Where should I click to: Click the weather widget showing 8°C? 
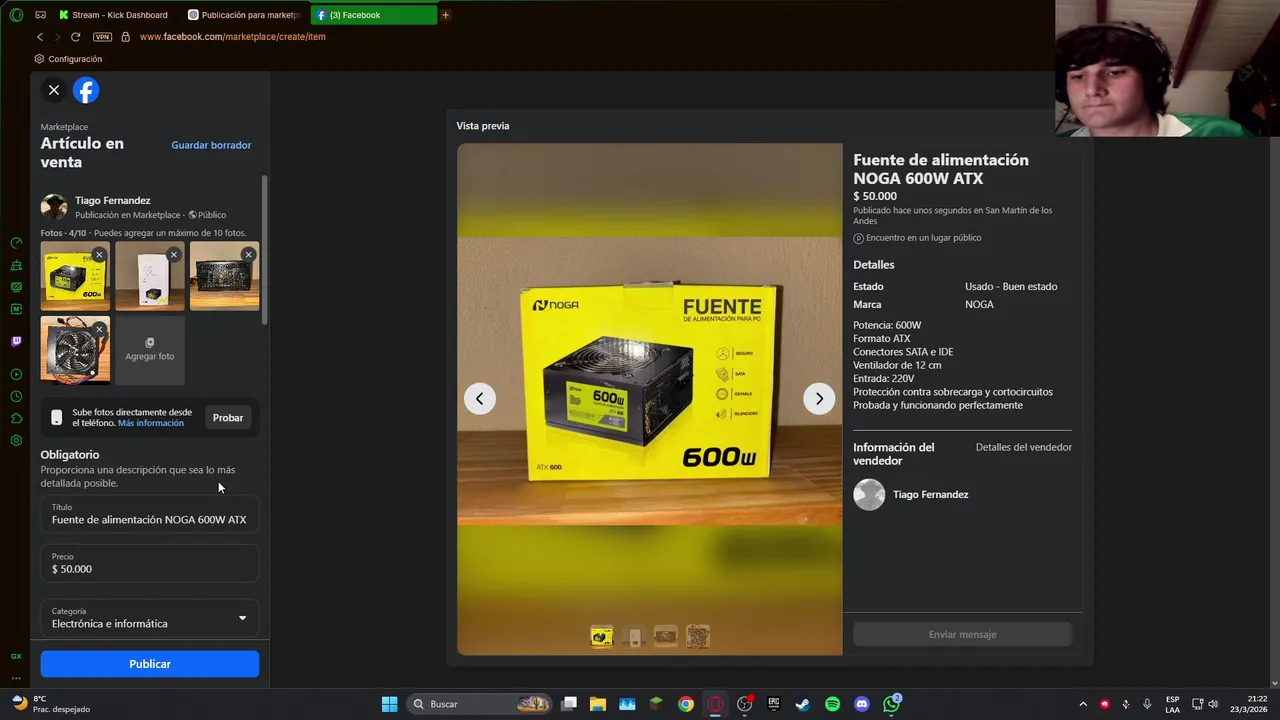(50, 704)
